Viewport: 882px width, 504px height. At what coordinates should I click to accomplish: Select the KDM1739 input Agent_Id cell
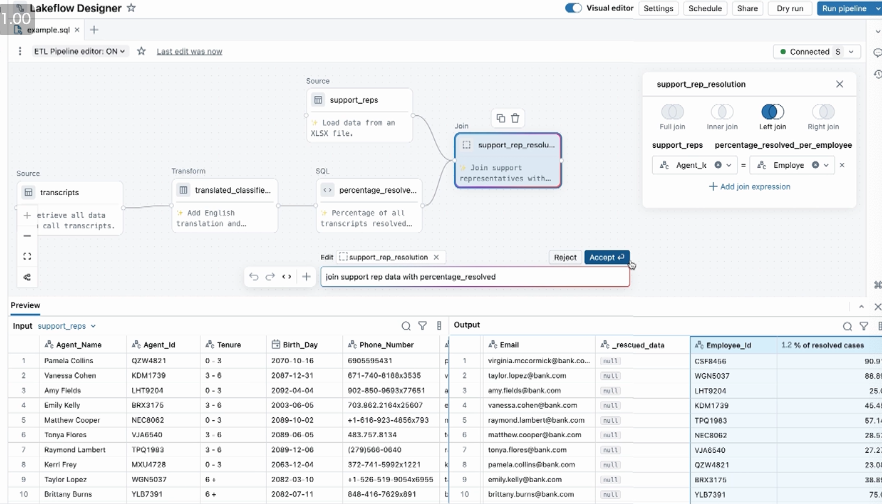click(163, 376)
